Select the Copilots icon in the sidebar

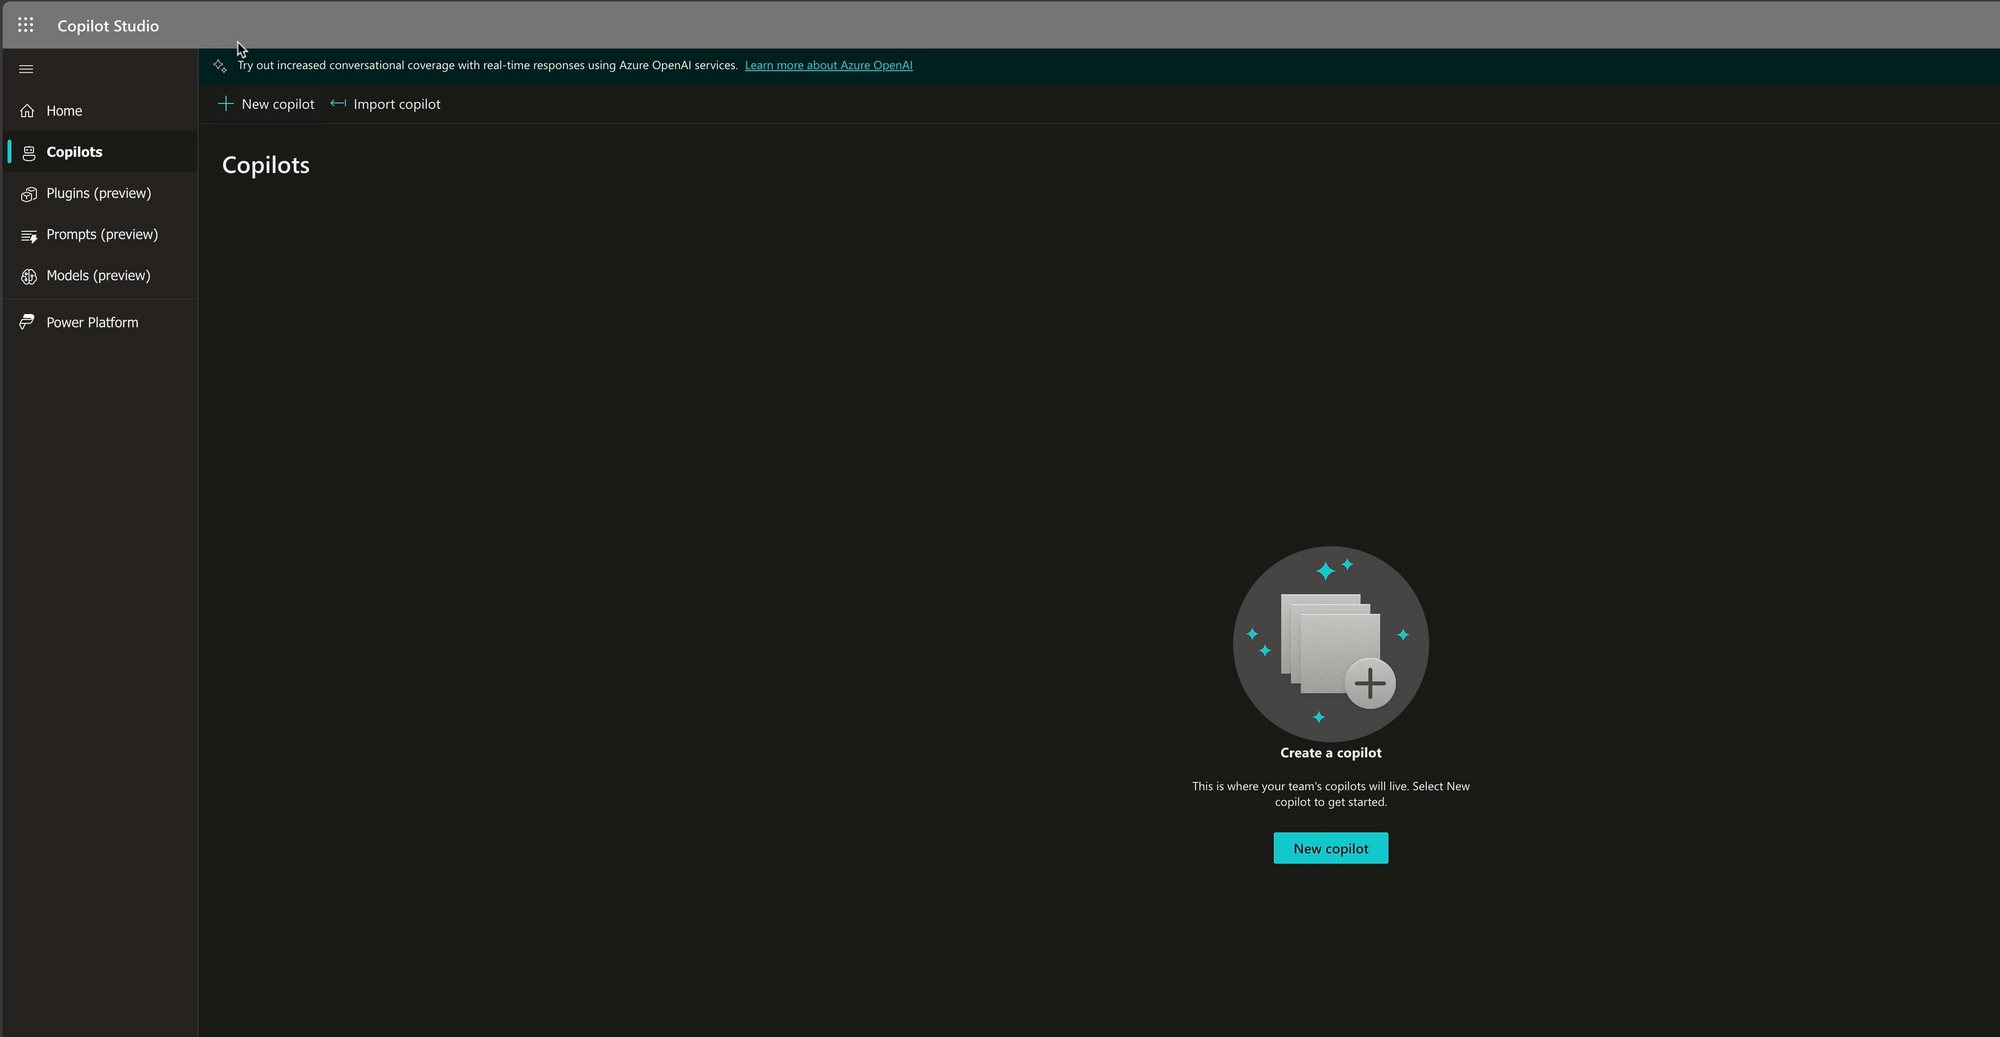[29, 153]
